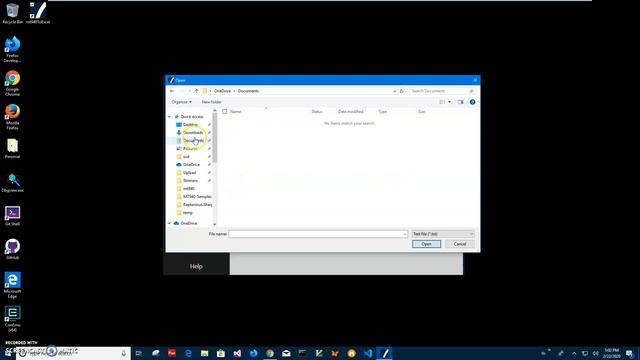Viewport: 640px width, 360px height.
Task: Click the Open button
Action: click(426, 244)
